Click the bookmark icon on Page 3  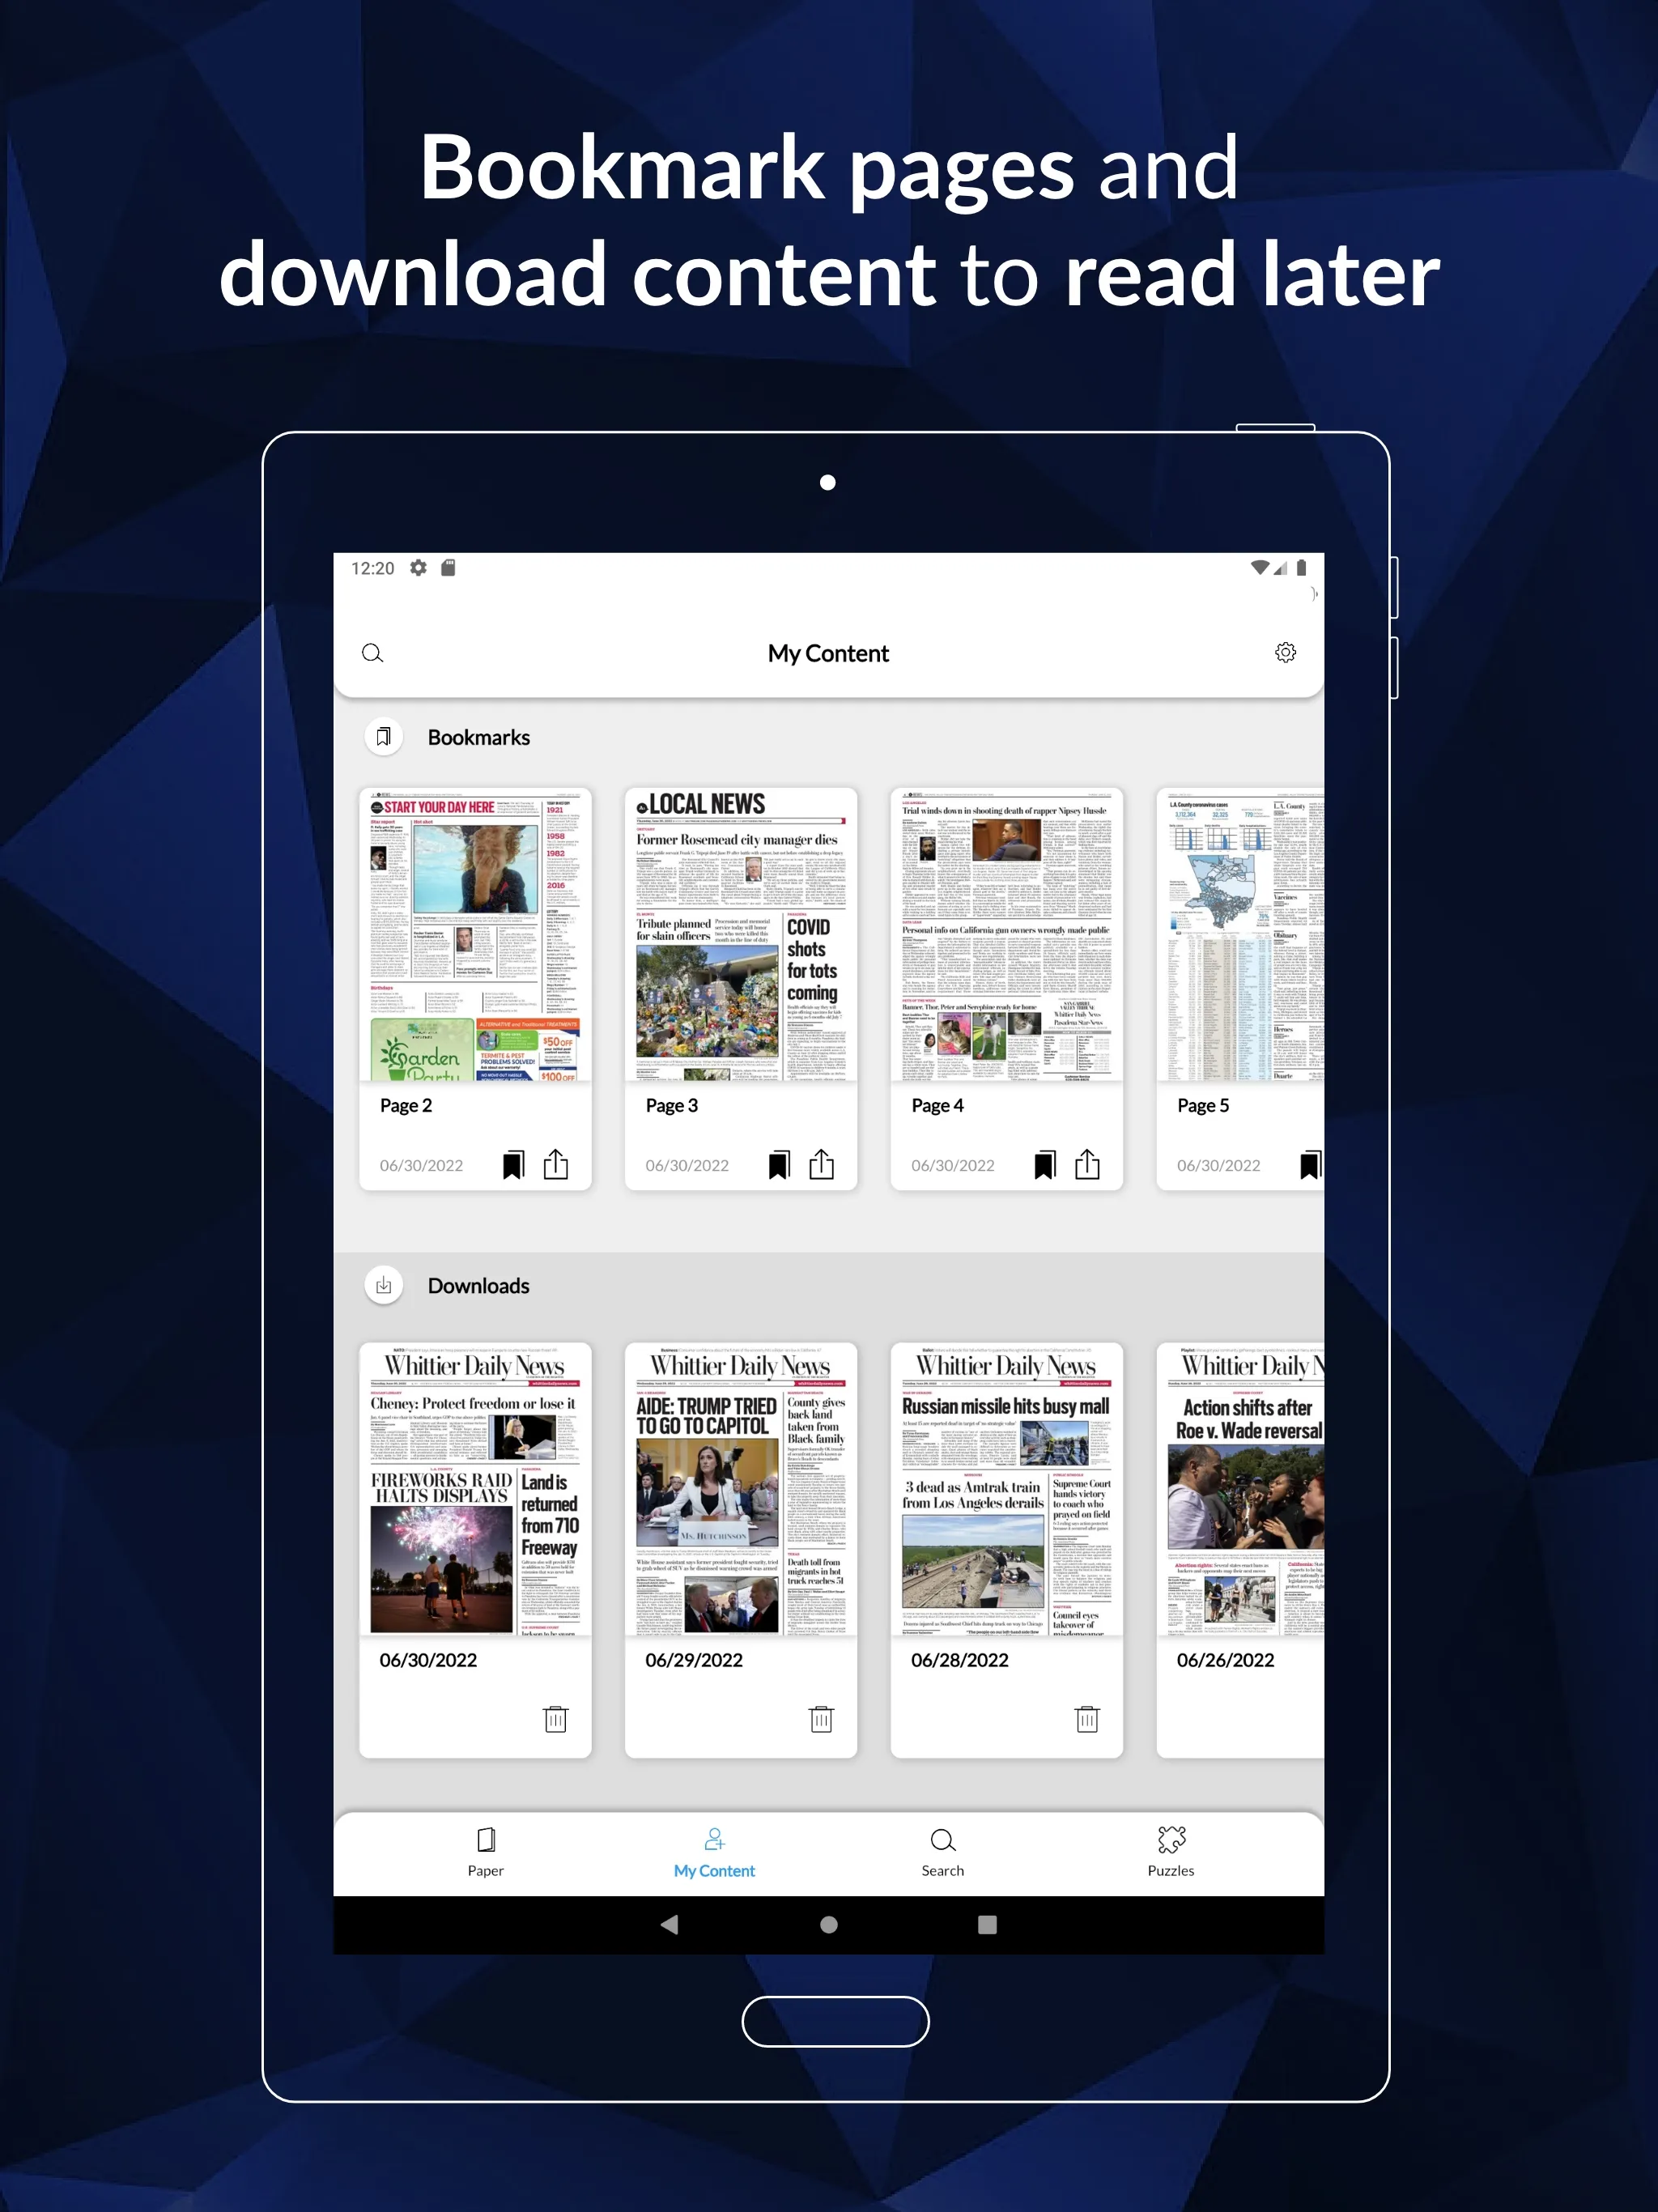click(x=780, y=1163)
